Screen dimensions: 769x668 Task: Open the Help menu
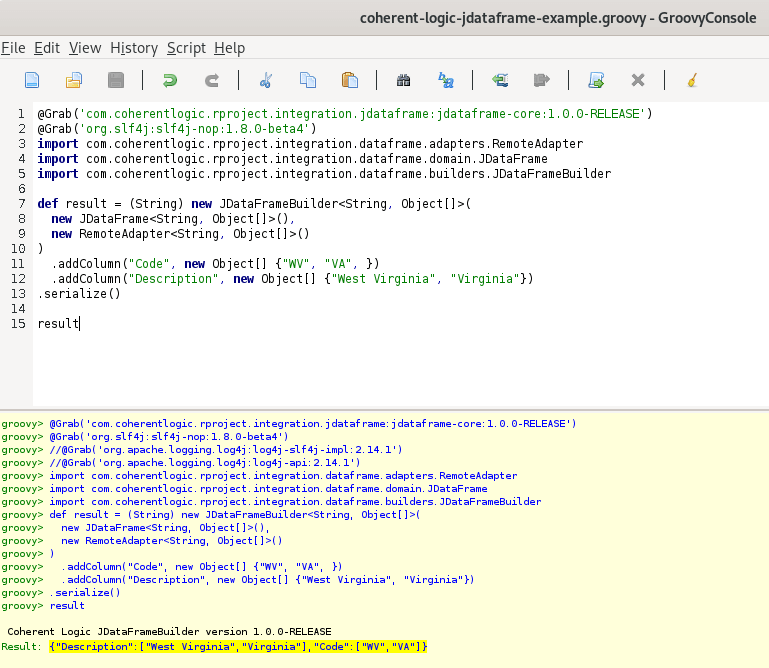[230, 48]
